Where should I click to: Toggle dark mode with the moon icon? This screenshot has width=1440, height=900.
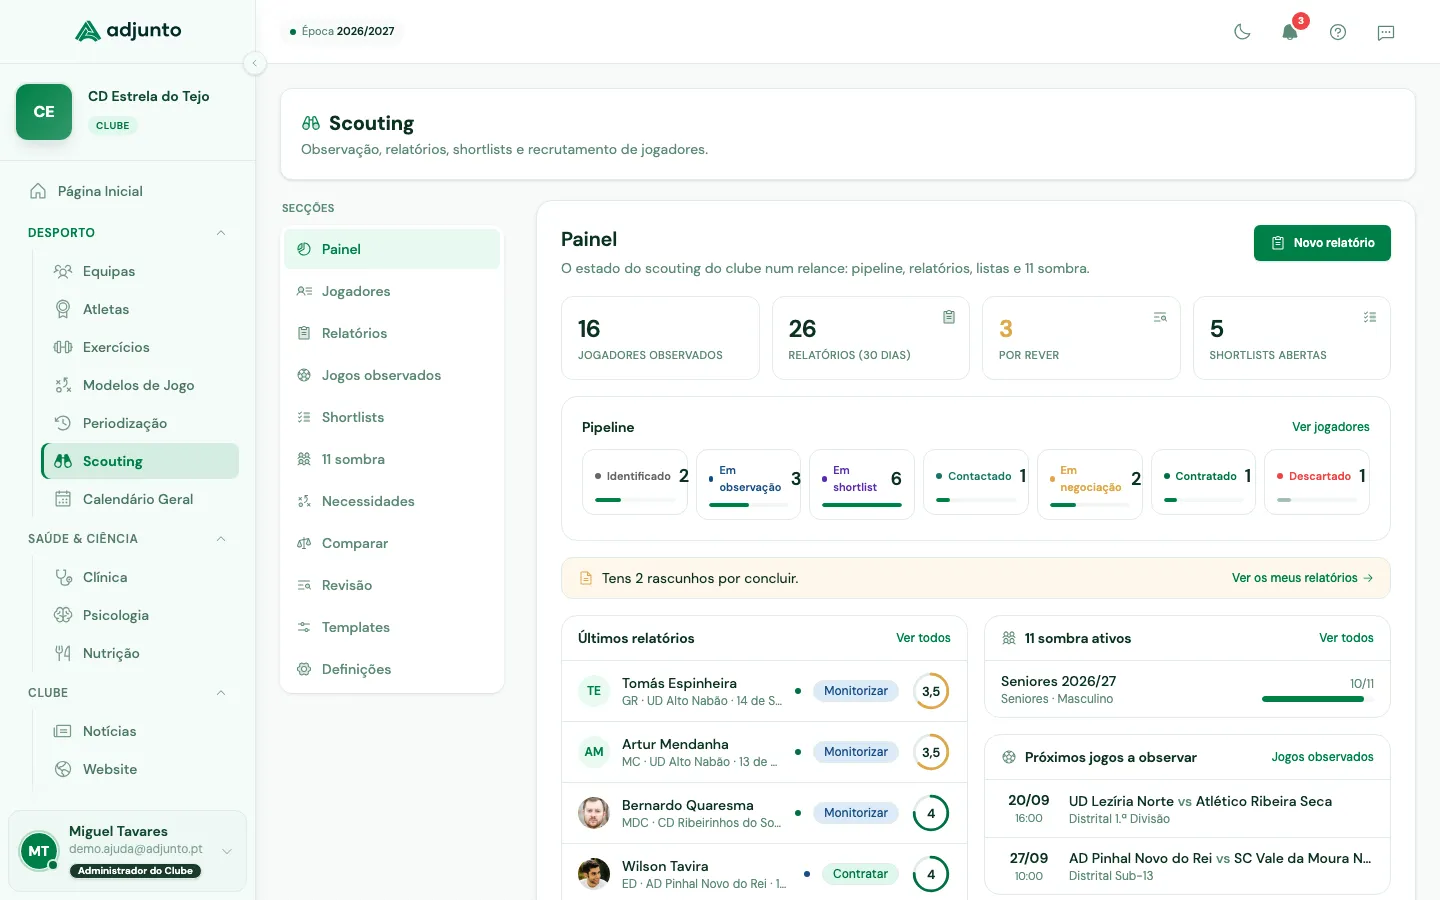coord(1242,32)
